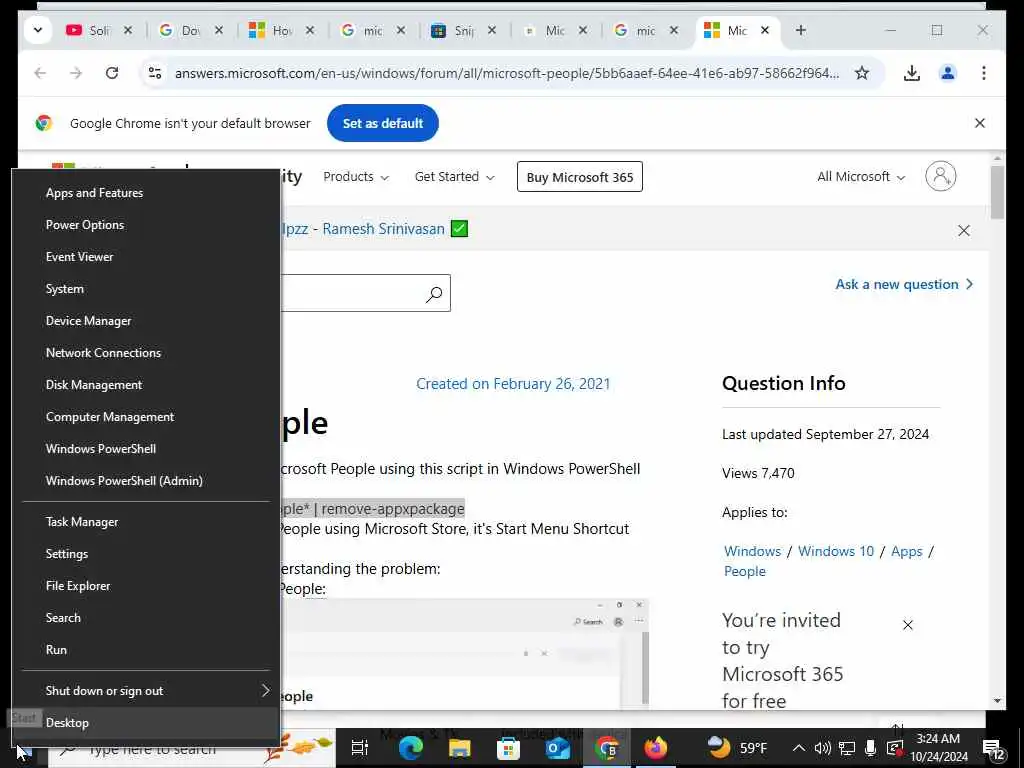Expand the Get Started dropdown

(455, 176)
